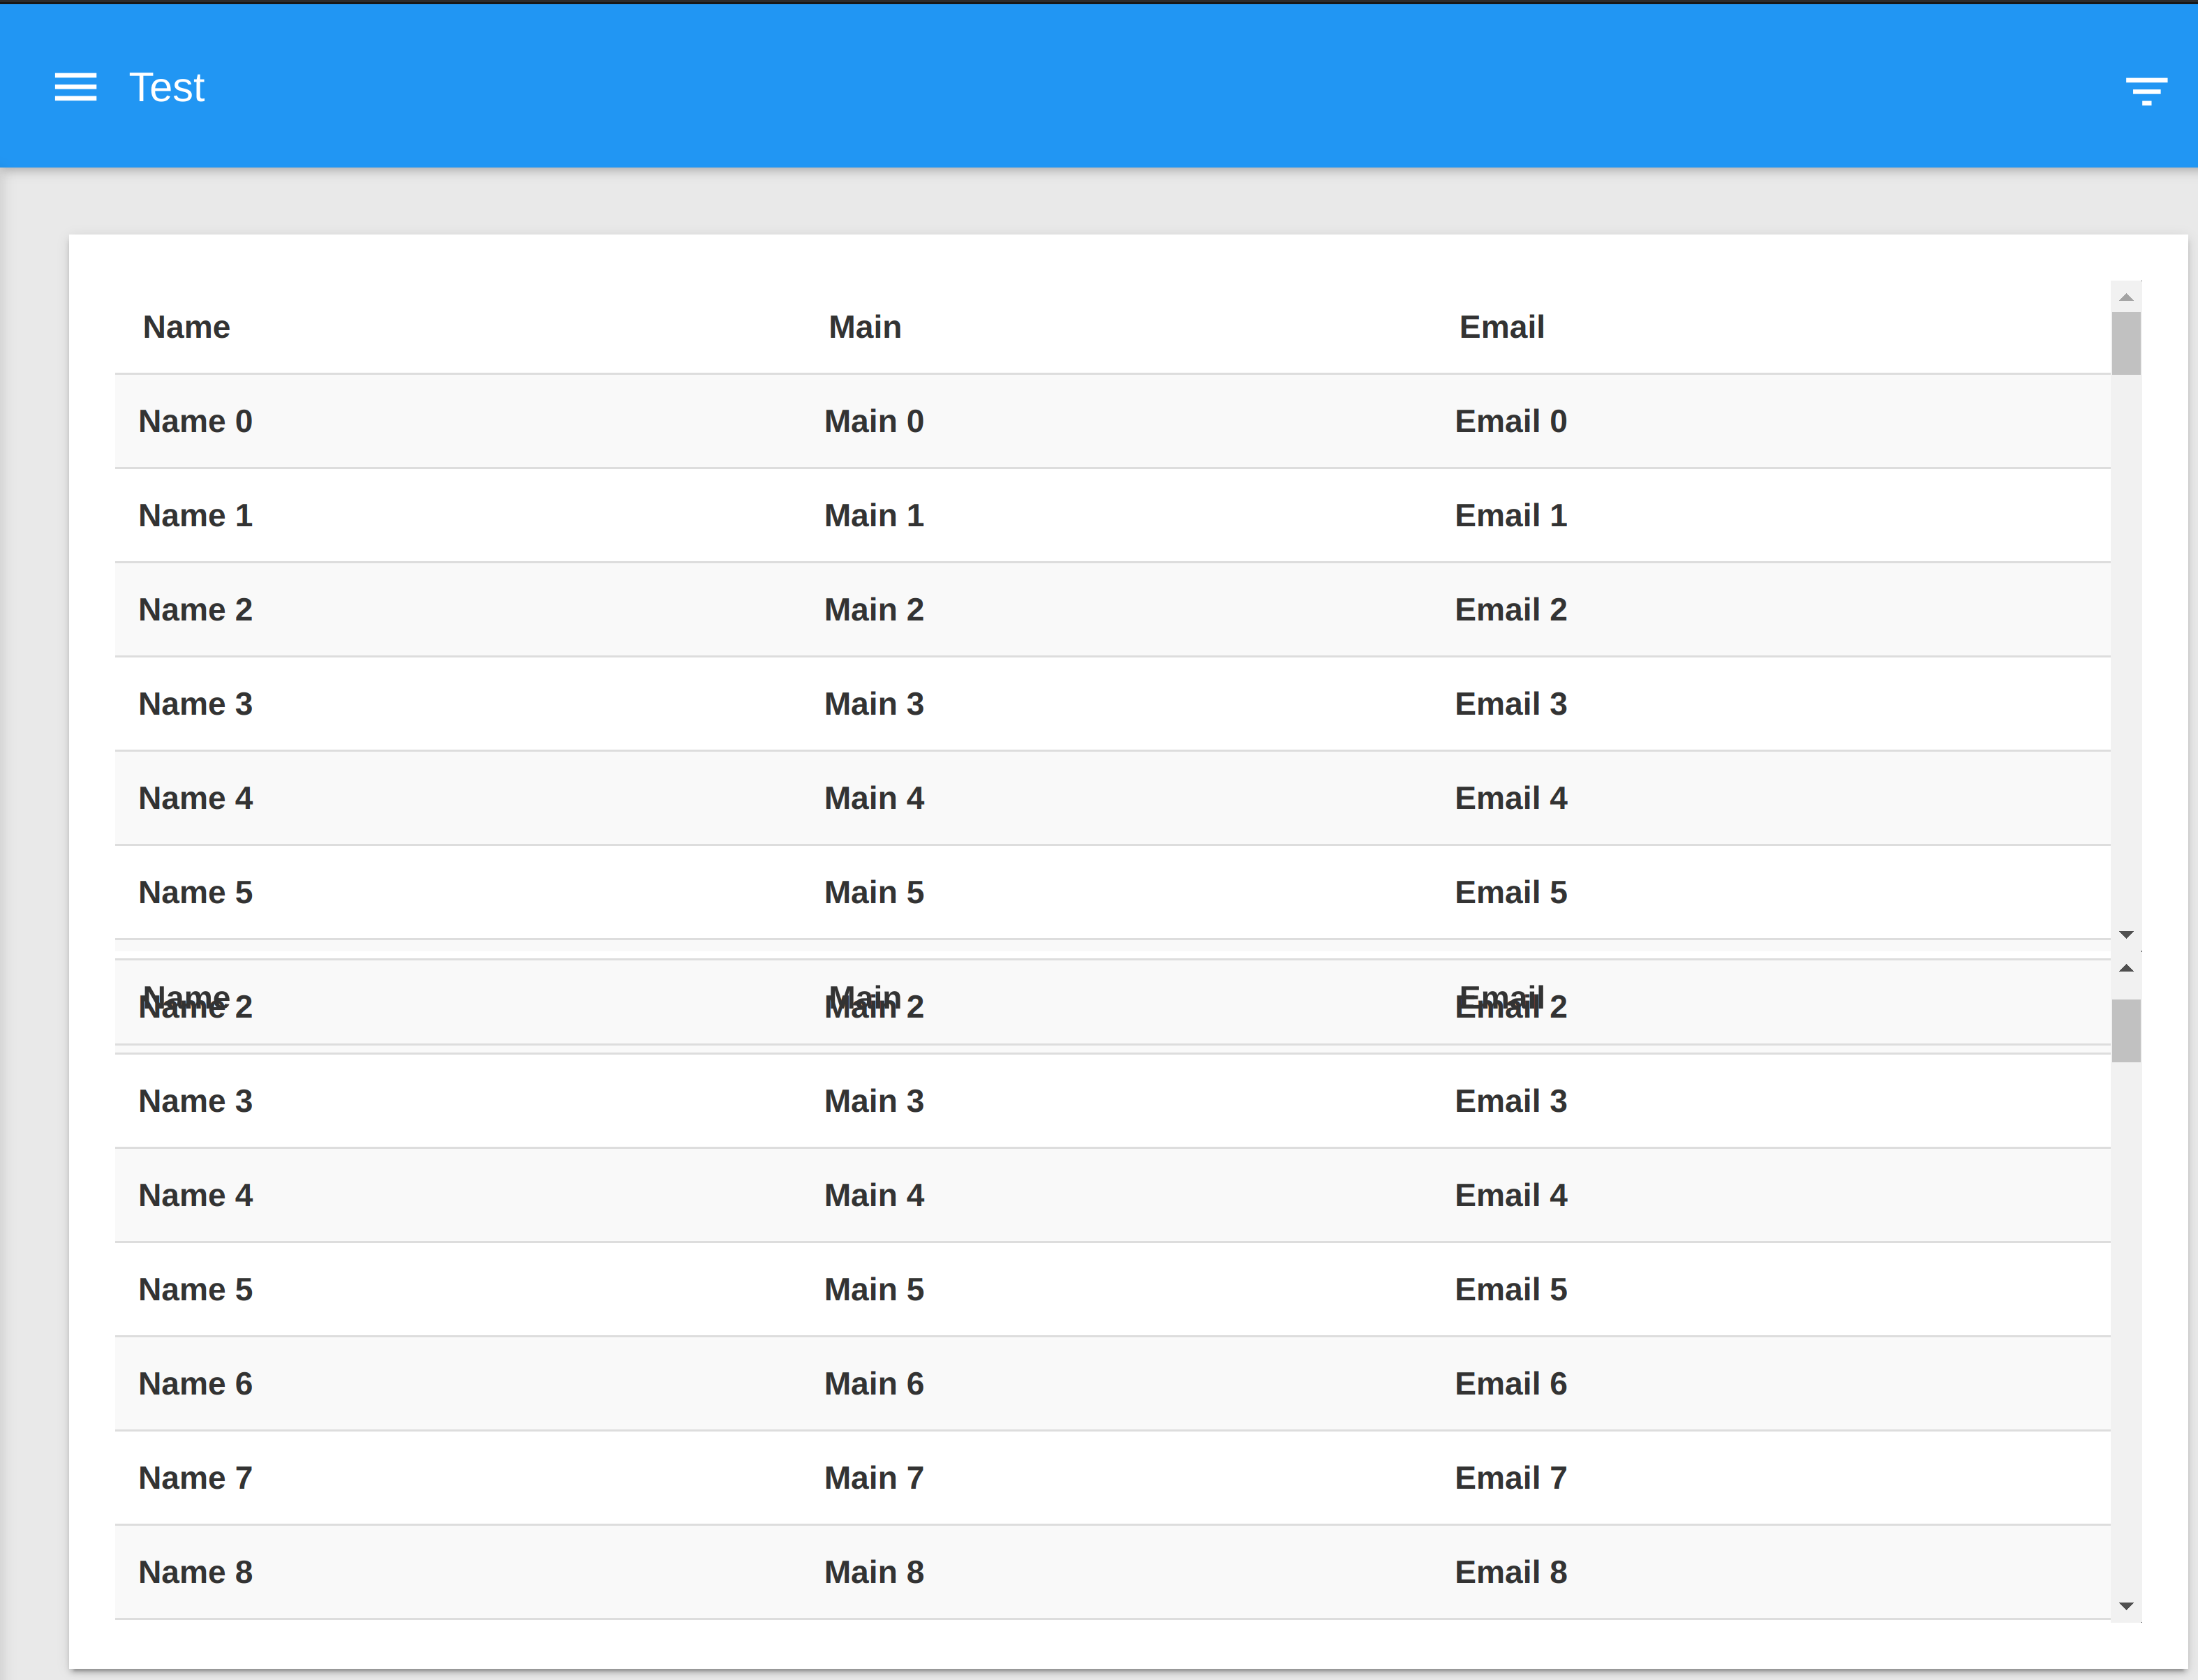This screenshot has width=2198, height=1680.
Task: Click the lower table's scrollbar thumb
Action: [2126, 1031]
